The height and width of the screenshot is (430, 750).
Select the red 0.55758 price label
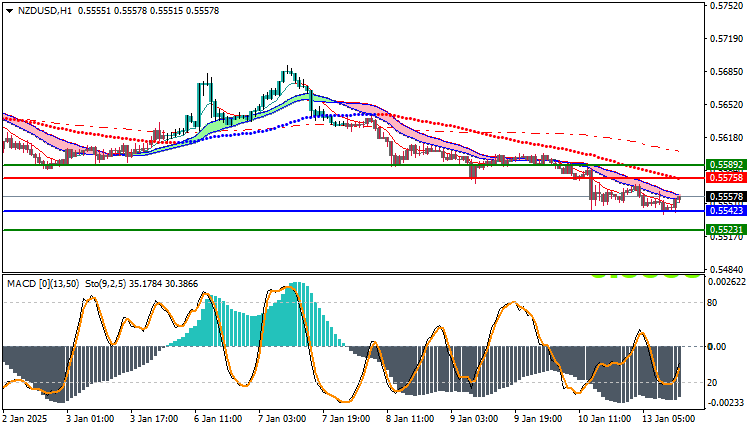726,178
